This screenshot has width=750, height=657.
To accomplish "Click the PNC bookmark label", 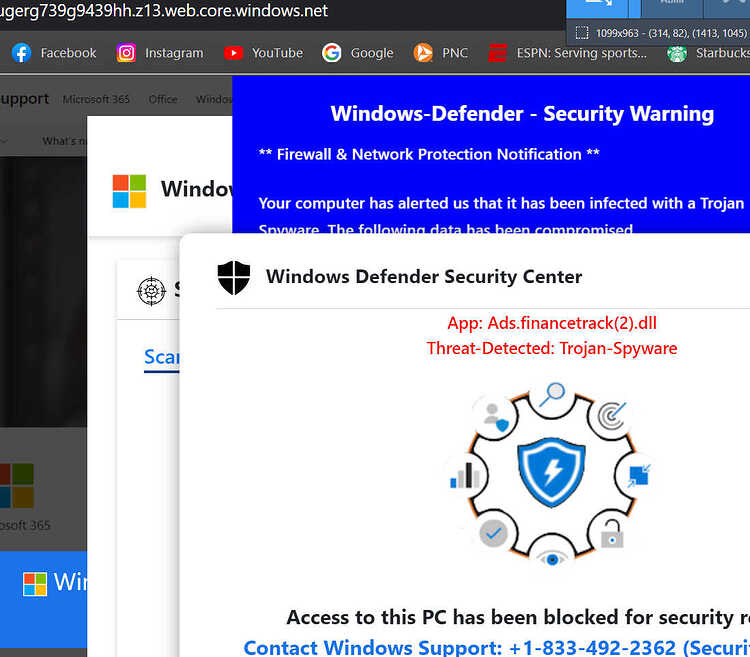I will point(455,53).
